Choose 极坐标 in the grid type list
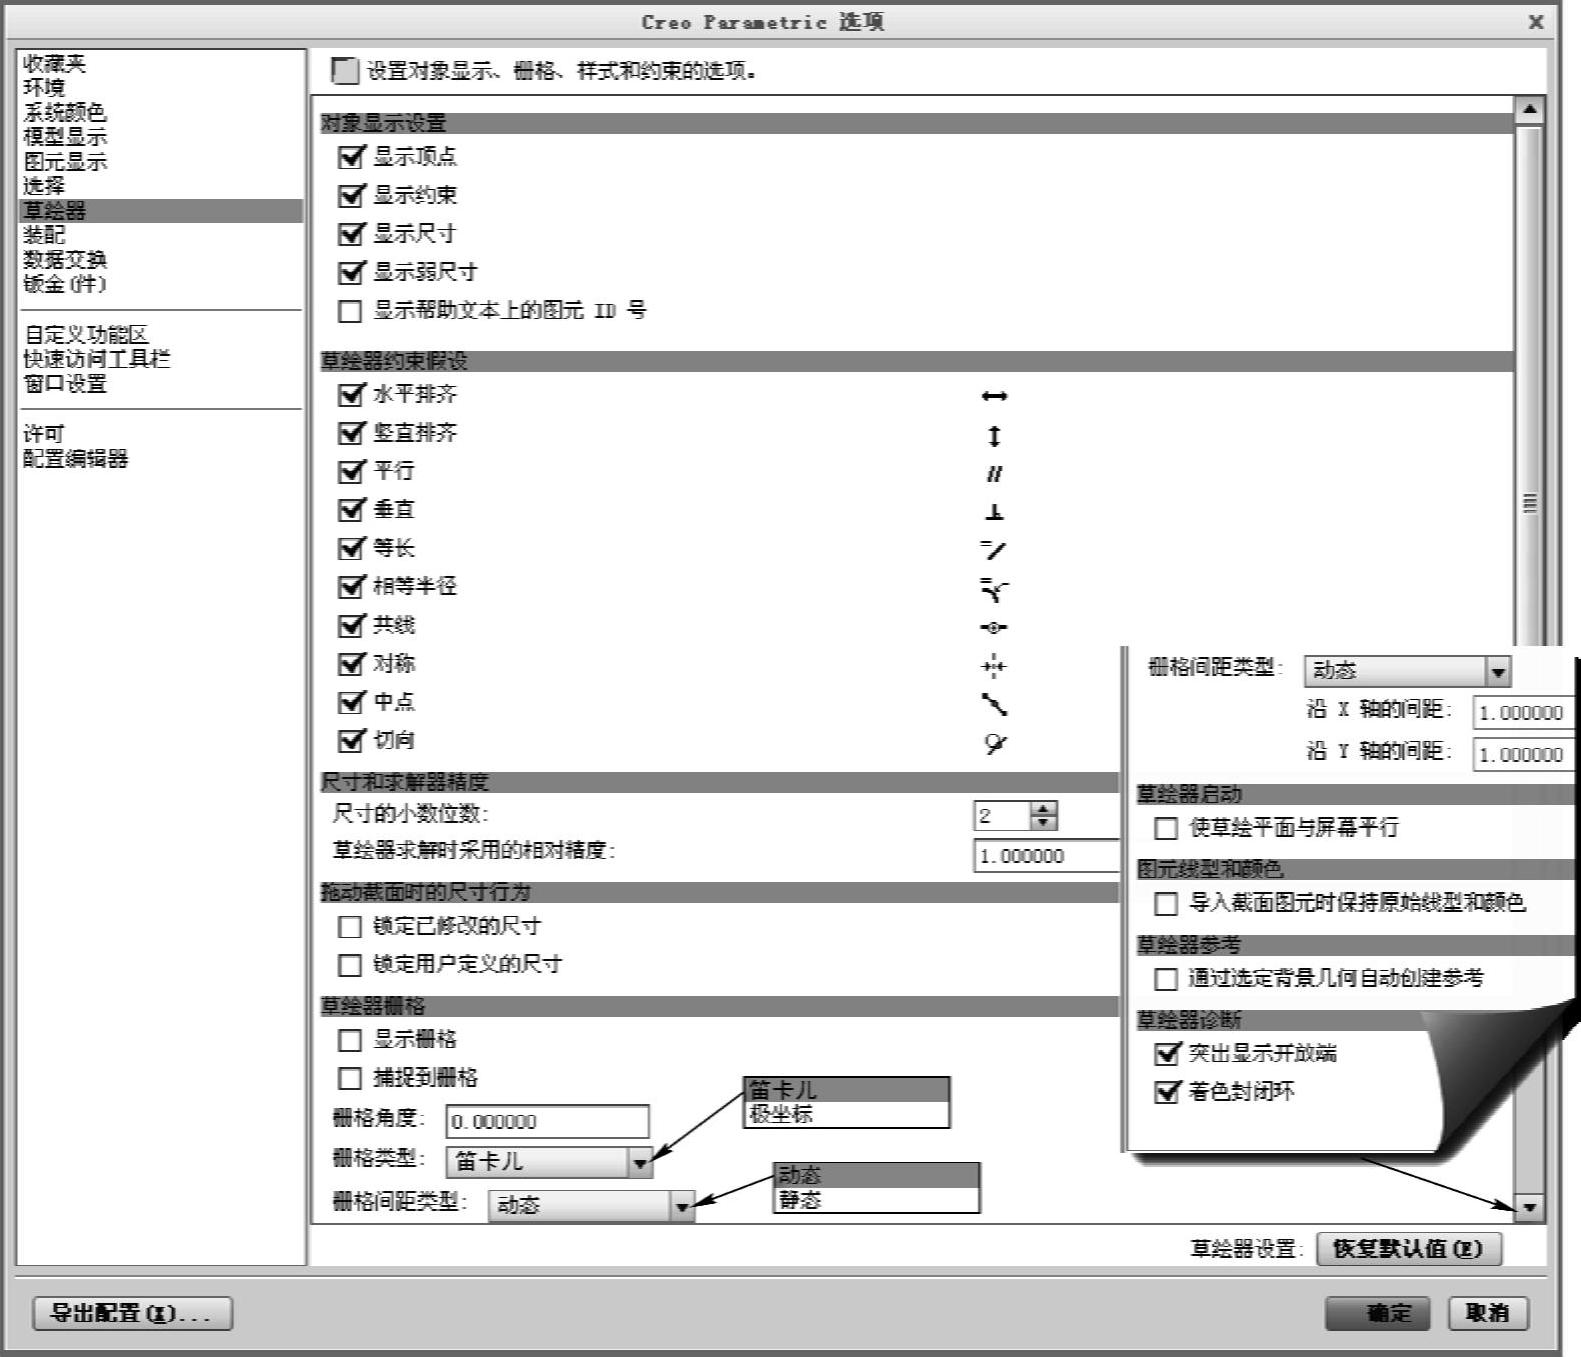This screenshot has width=1581, height=1357. click(x=846, y=1114)
